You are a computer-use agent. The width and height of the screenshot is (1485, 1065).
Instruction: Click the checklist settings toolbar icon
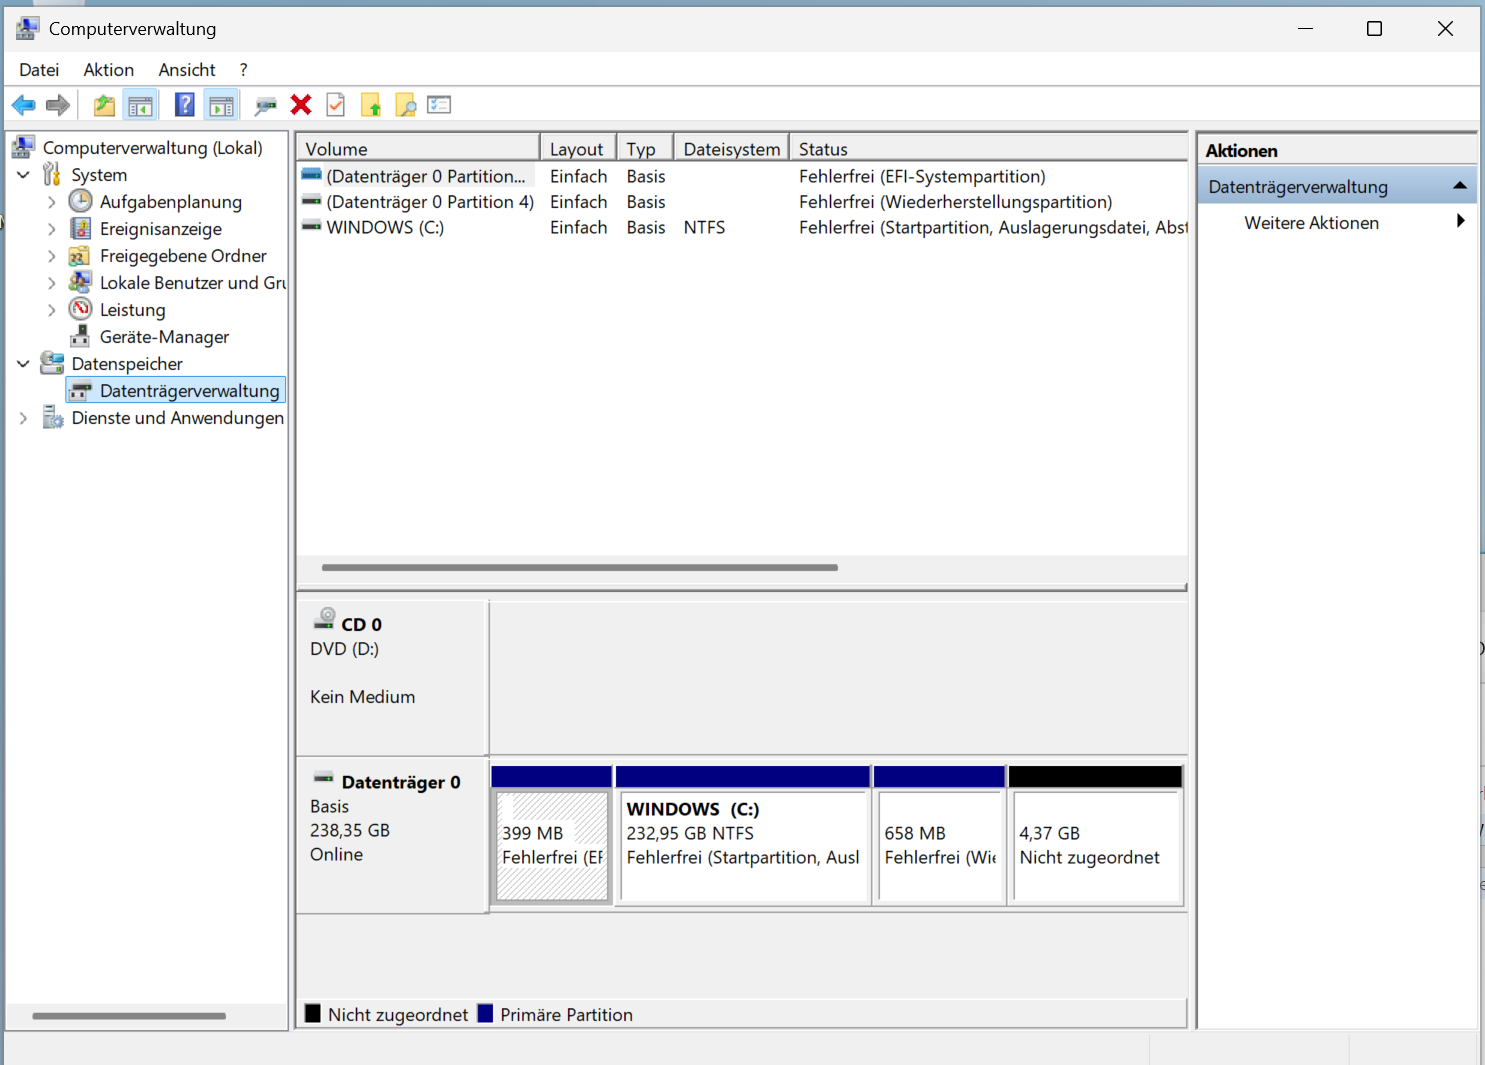[439, 105]
